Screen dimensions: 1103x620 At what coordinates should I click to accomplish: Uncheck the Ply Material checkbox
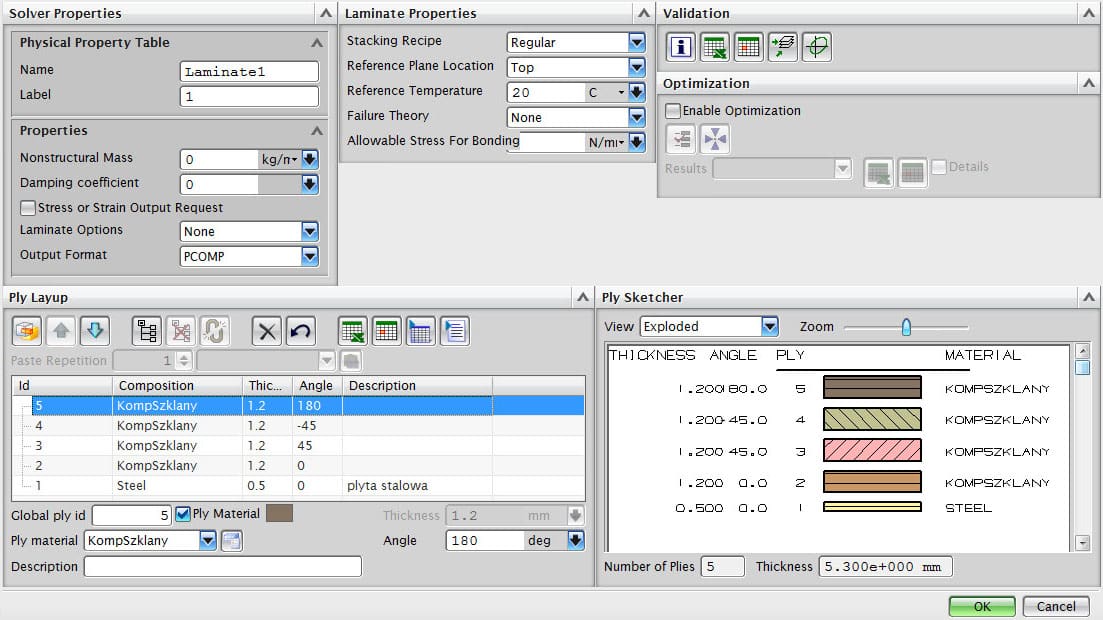click(183, 514)
